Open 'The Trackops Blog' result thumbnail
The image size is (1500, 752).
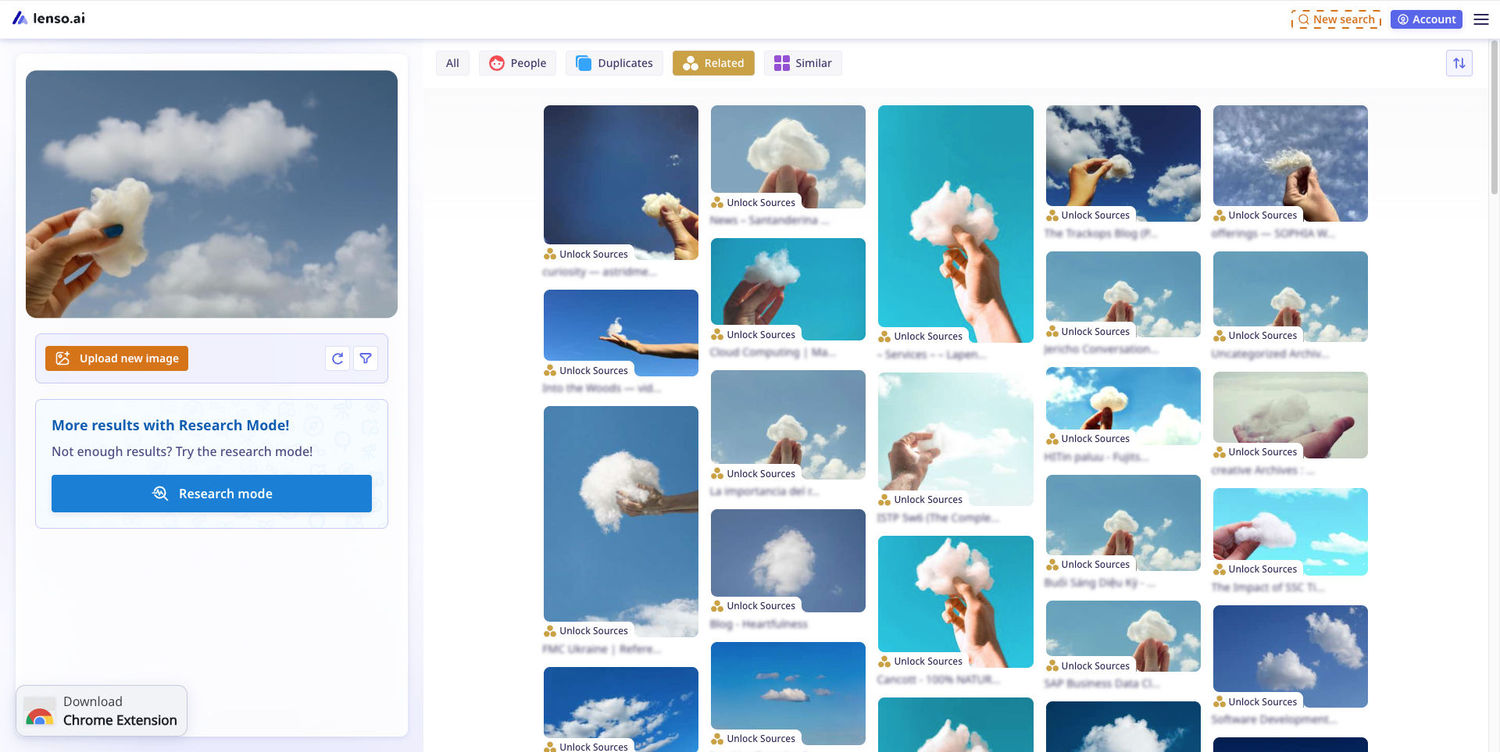pos(1123,163)
